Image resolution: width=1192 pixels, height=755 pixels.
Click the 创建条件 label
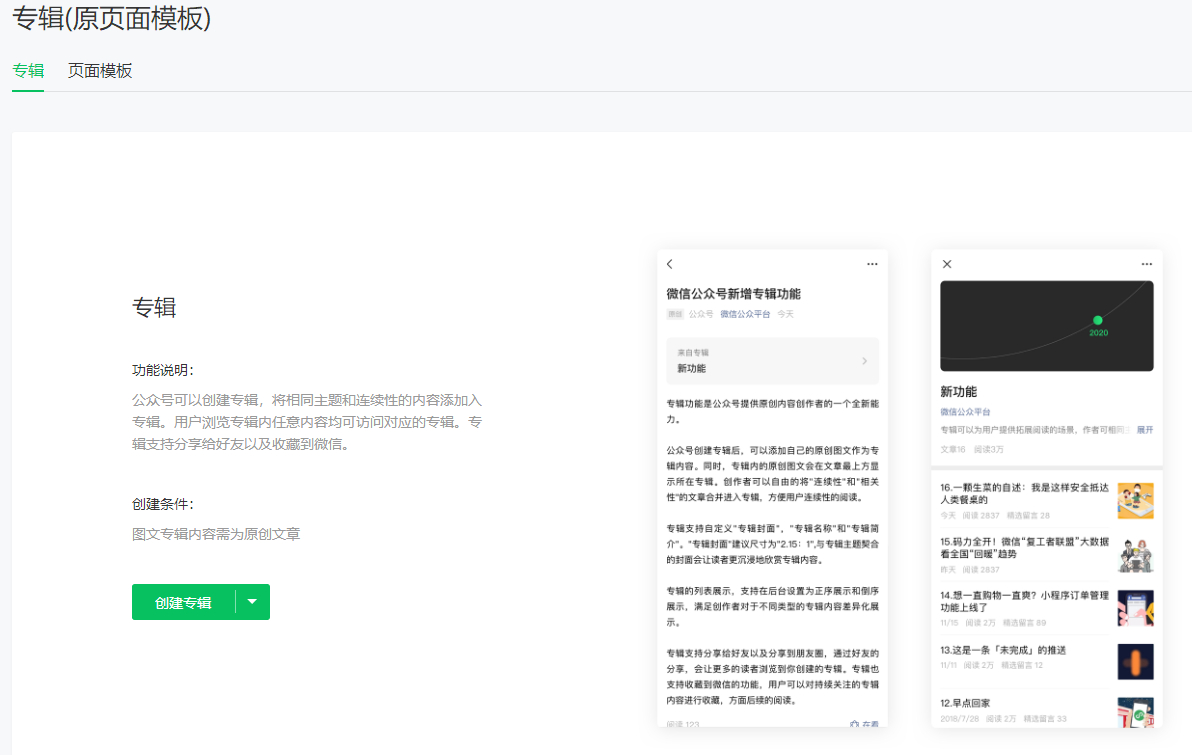click(163, 504)
